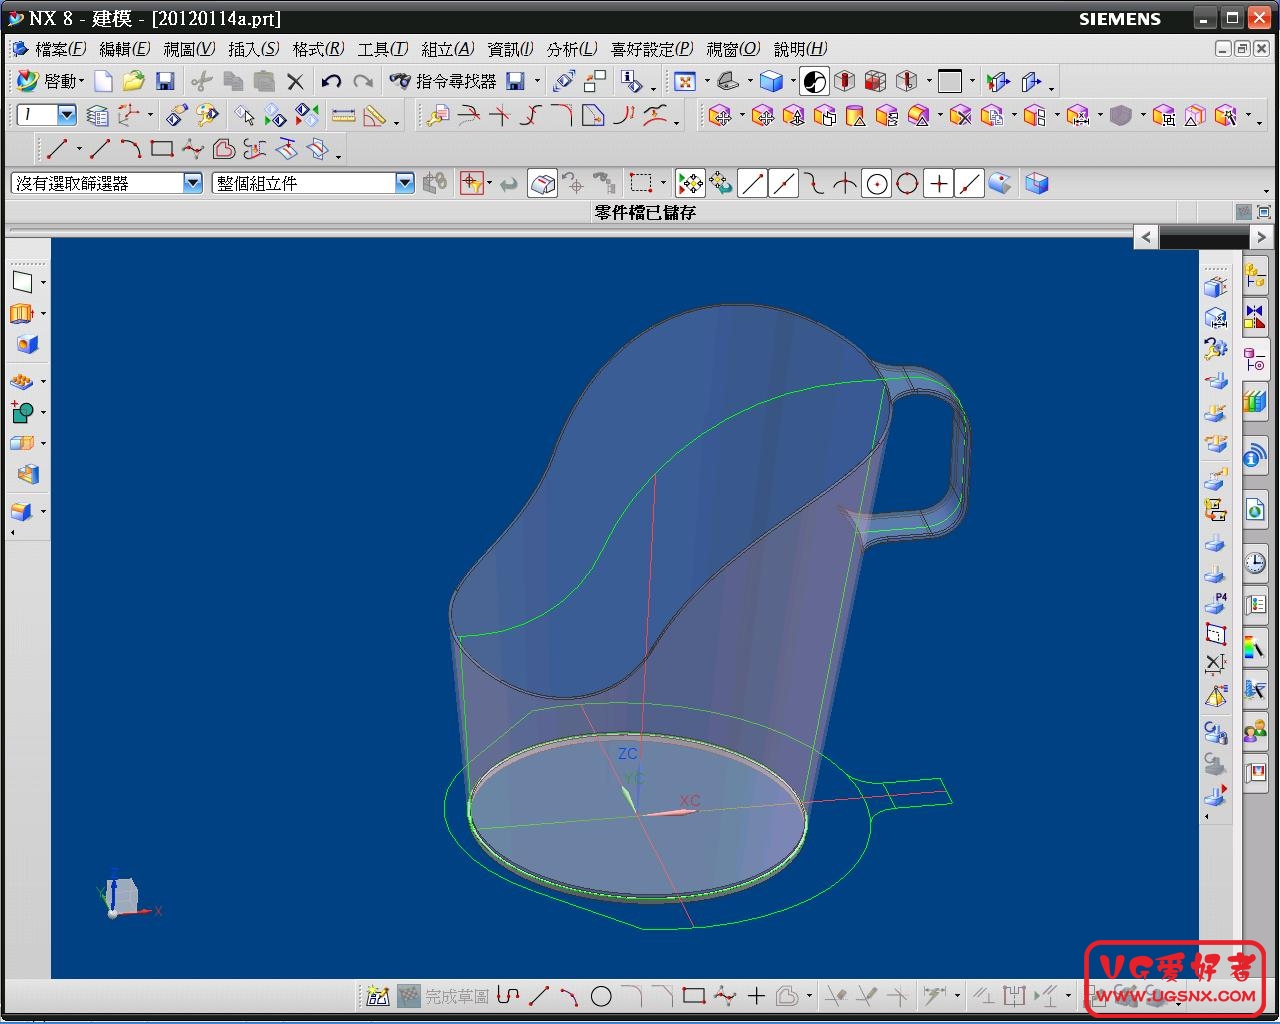This screenshot has height=1024, width=1280.
Task: Toggle the Existing Point plus snap option
Action: pyautogui.click(x=938, y=183)
